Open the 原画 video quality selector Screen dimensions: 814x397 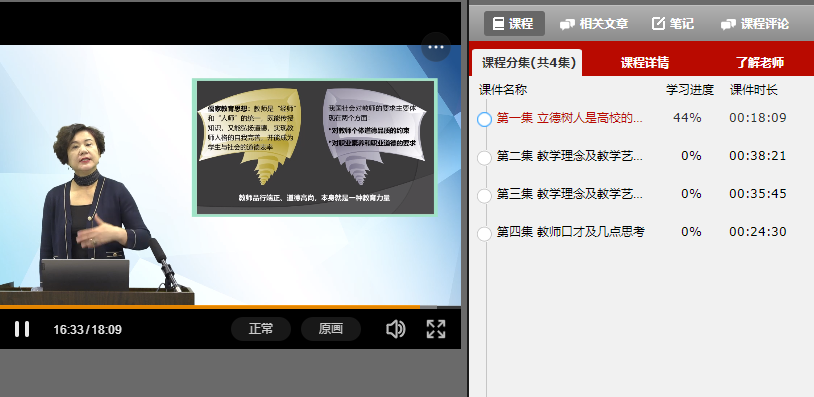[331, 329]
